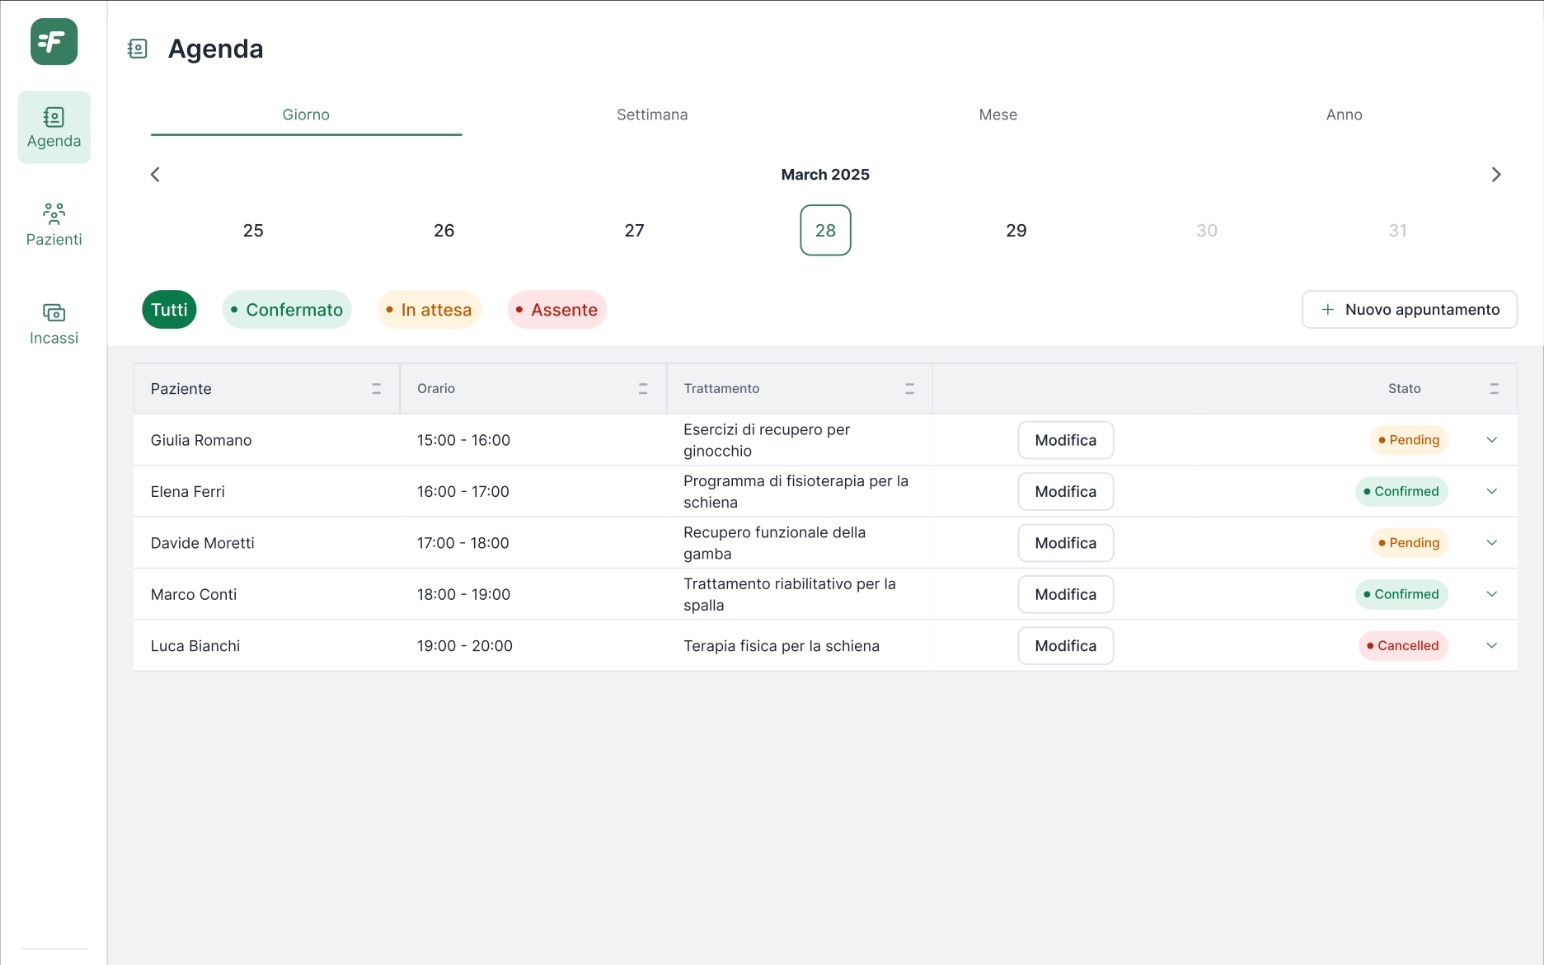
Task: Select day 26 in calendar strip
Action: tap(444, 231)
